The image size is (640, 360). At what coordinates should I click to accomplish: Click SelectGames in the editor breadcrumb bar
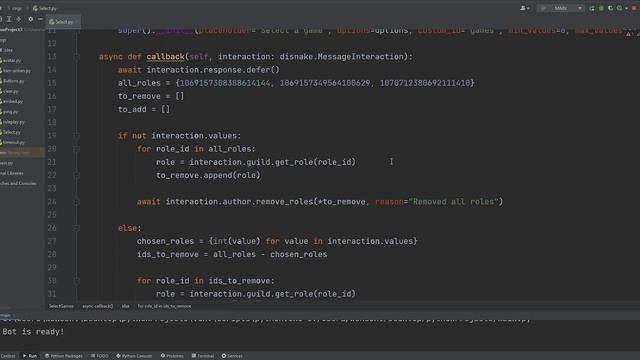click(61, 306)
